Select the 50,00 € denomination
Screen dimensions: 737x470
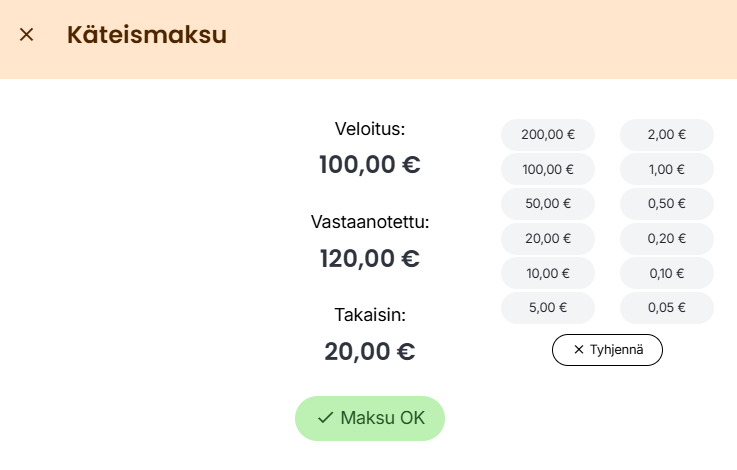547,203
